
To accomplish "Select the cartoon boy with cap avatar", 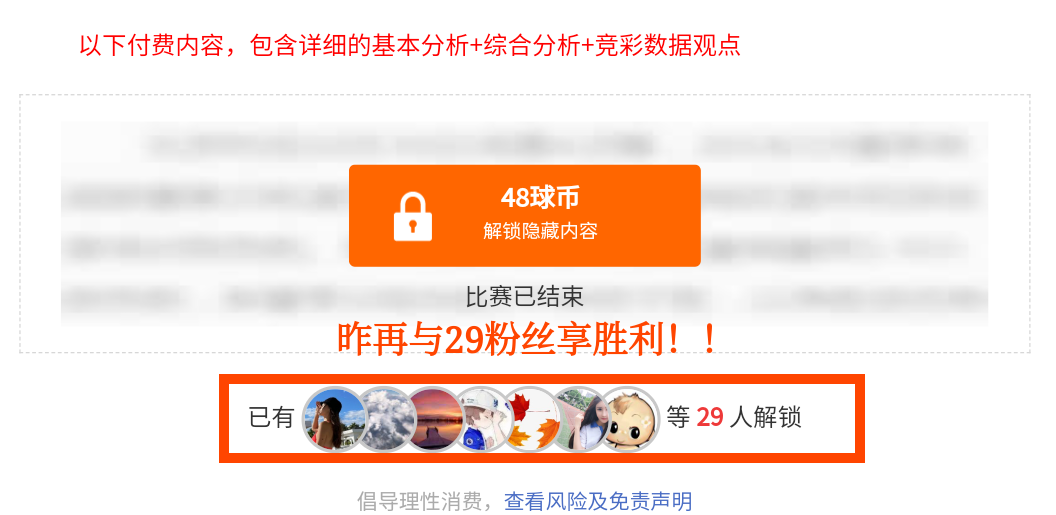I will point(484,419).
